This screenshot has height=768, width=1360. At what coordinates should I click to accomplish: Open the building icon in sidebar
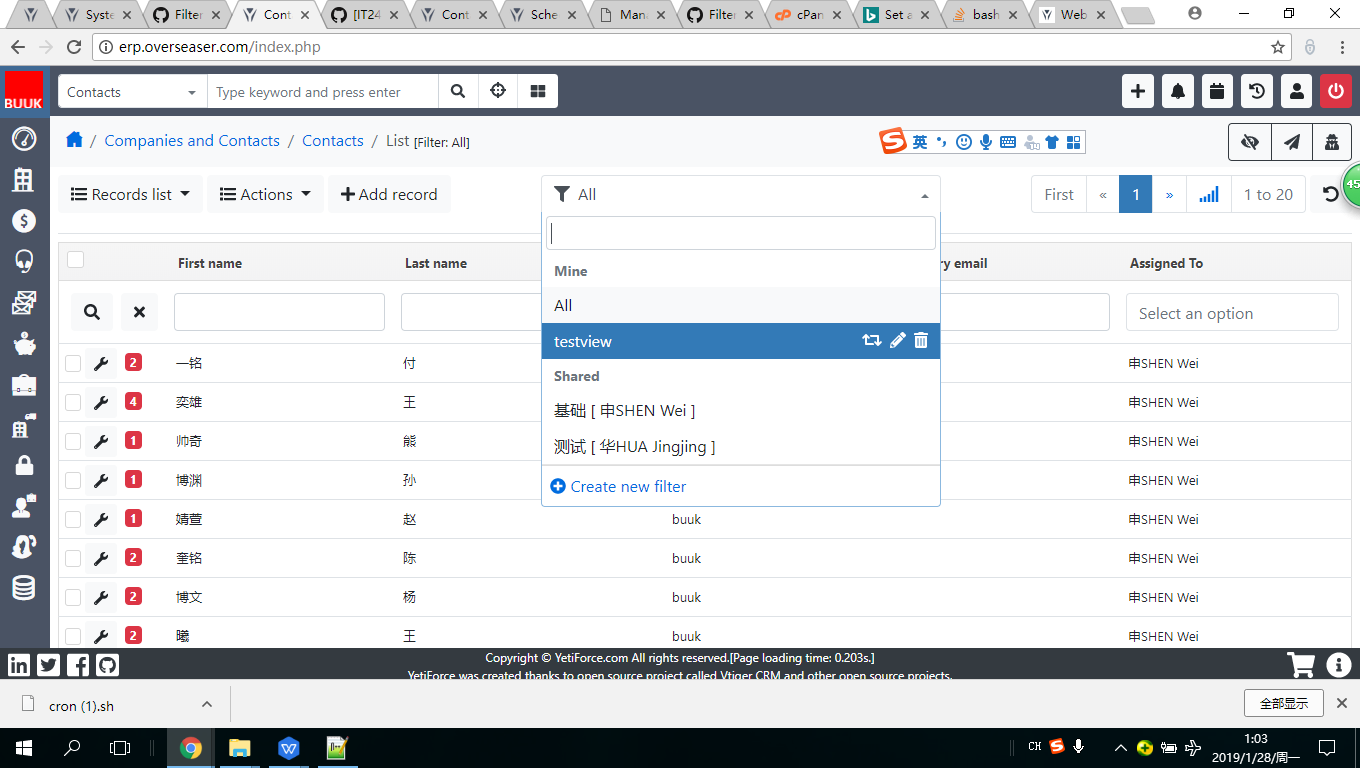click(24, 180)
